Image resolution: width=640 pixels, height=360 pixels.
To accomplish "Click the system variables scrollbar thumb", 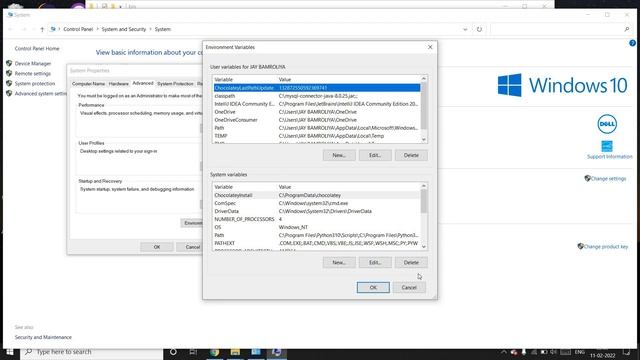I will click(424, 201).
